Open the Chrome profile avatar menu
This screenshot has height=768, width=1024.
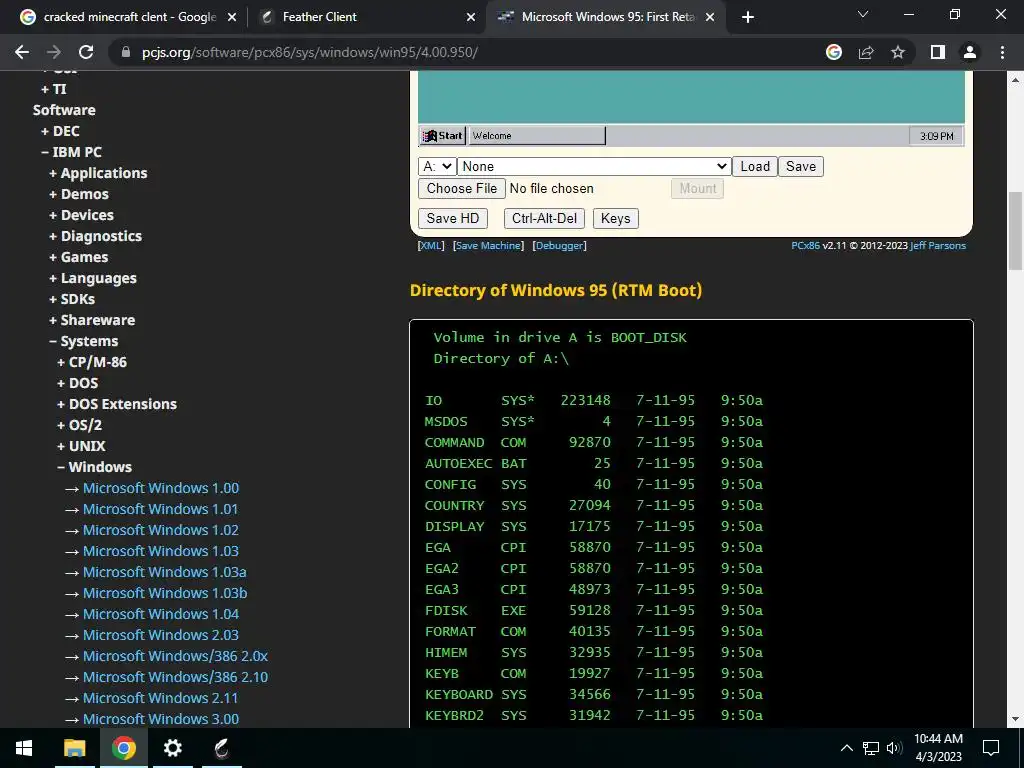coord(970,52)
